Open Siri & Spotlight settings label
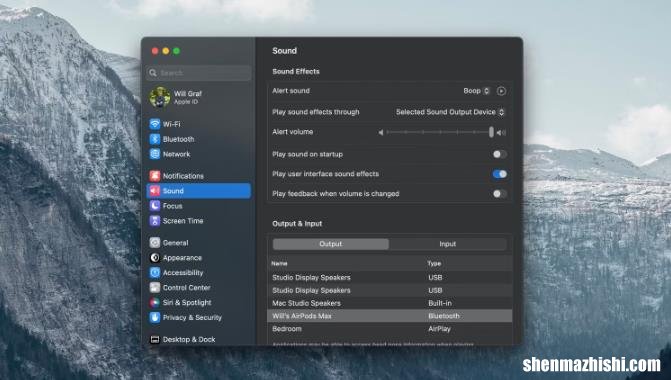671x380 pixels. pyautogui.click(x=187, y=303)
